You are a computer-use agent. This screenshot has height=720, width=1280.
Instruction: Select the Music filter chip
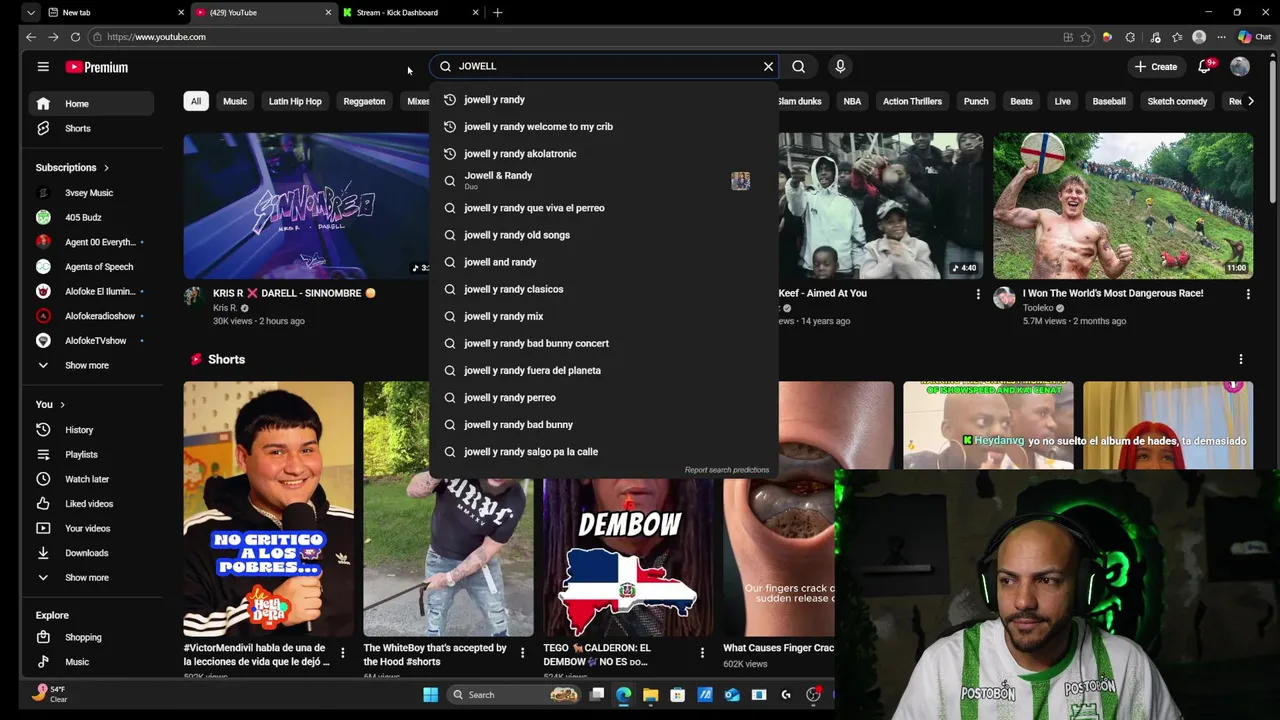tap(235, 101)
